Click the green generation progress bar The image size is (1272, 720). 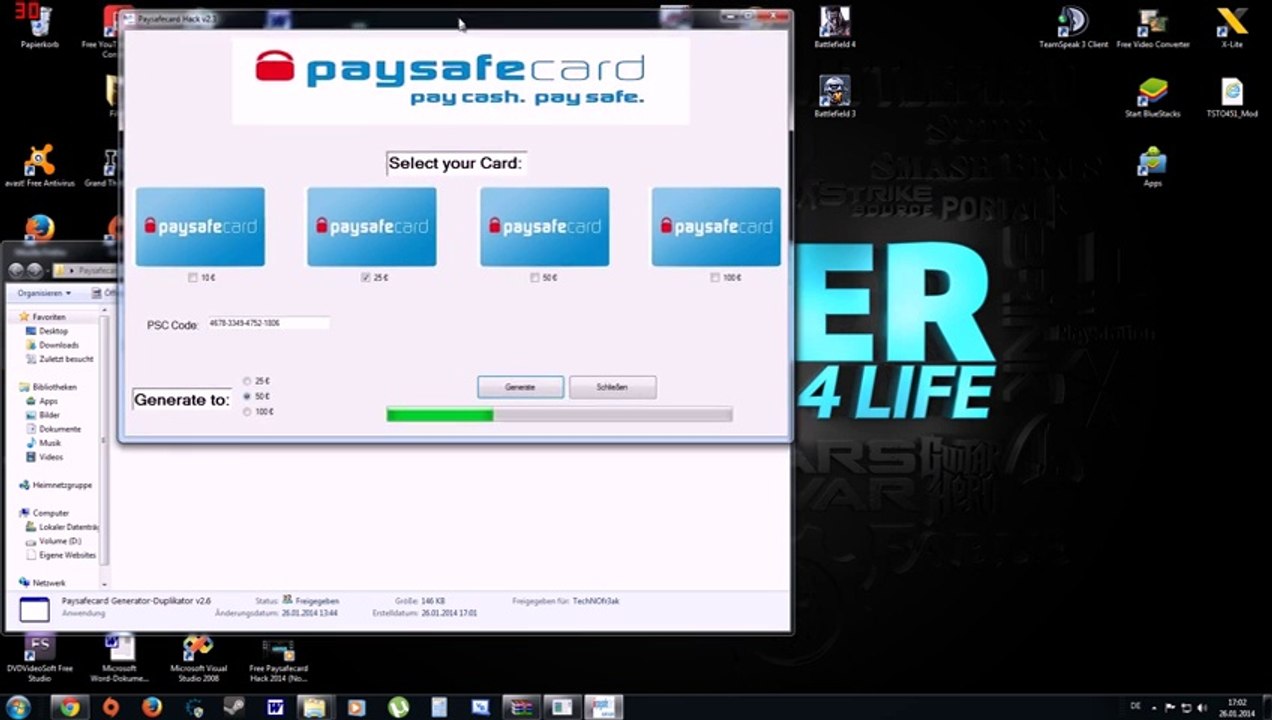coord(559,414)
